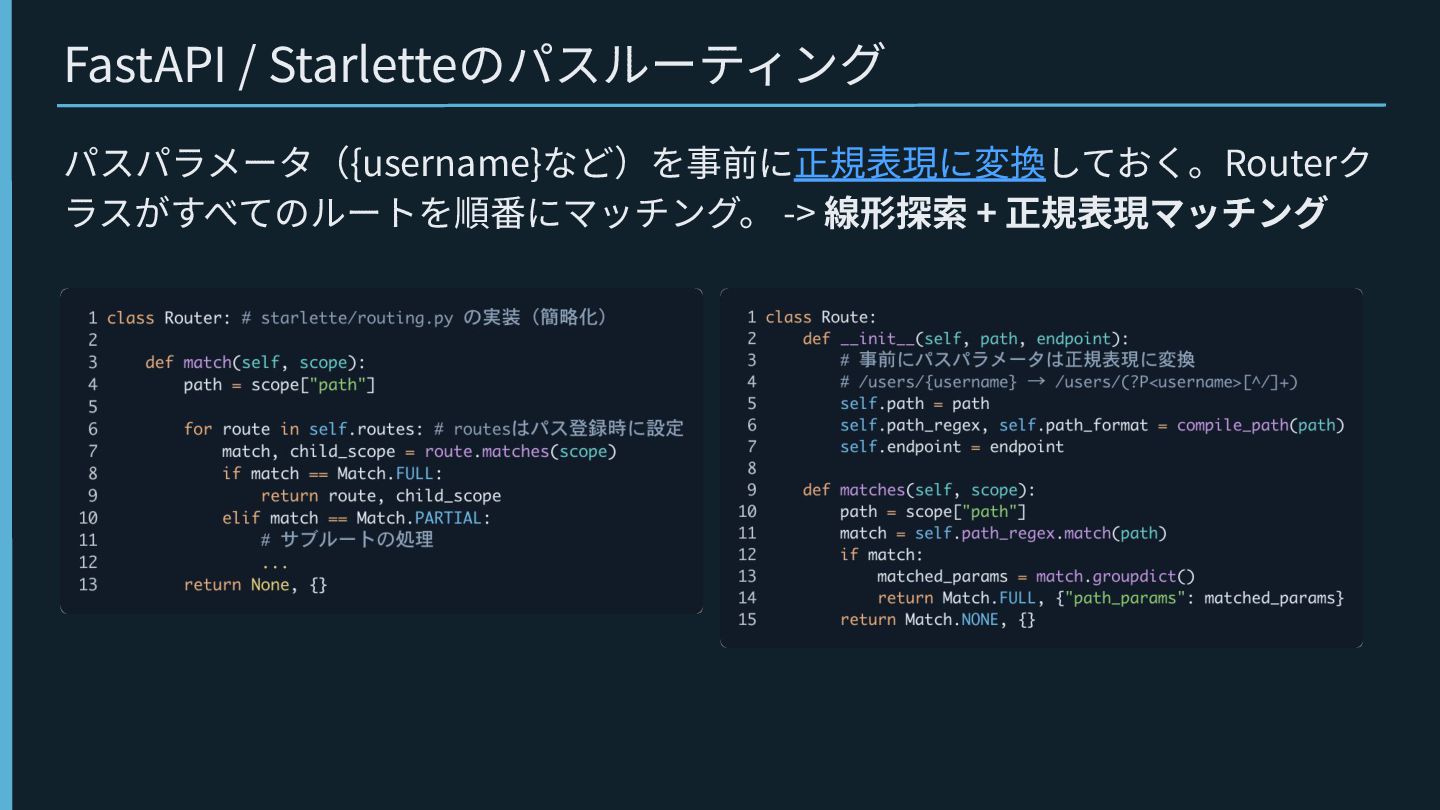Click the bold text 線形探索 + 正規表現マッチング

click(x=1075, y=213)
